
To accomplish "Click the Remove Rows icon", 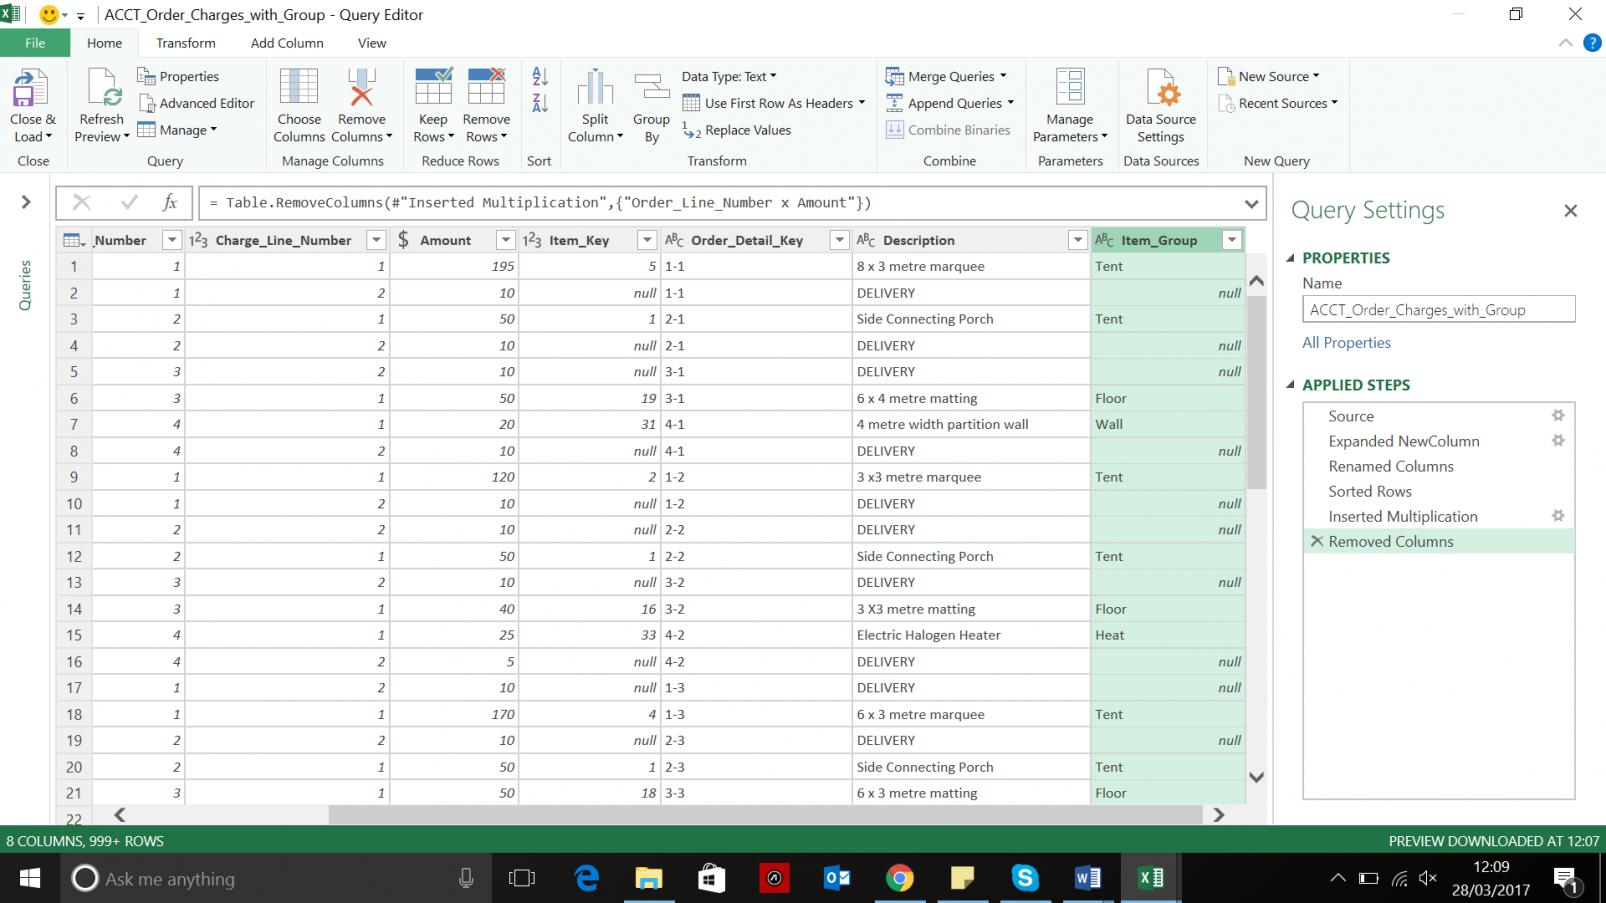I will click(486, 87).
